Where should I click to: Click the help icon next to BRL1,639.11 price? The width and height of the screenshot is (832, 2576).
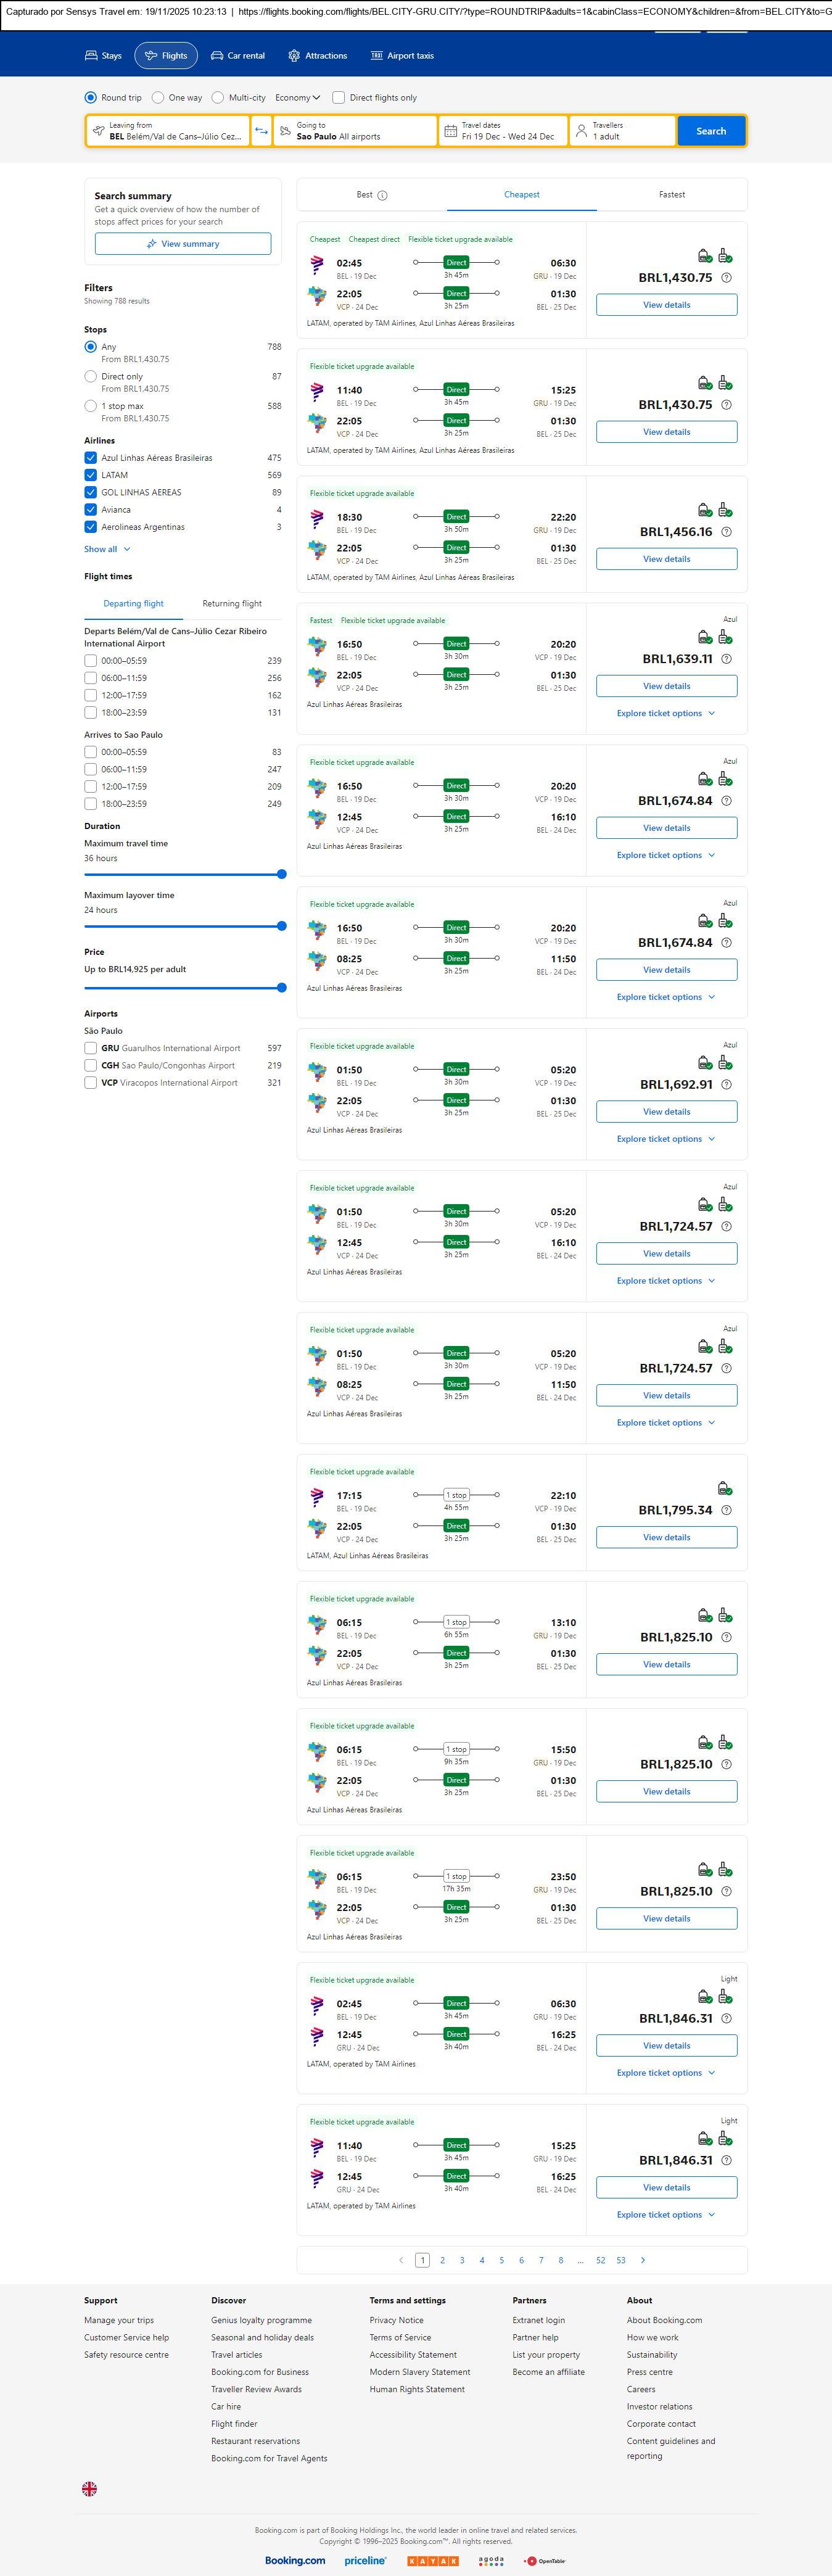pyautogui.click(x=726, y=659)
